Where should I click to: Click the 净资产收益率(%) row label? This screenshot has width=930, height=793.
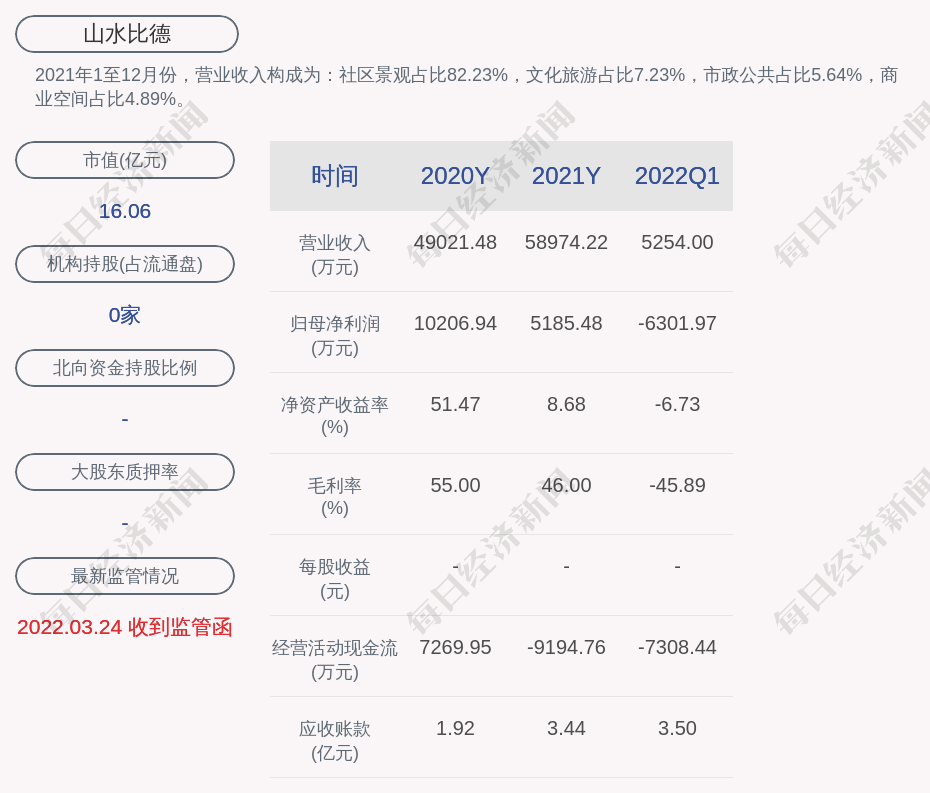[x=335, y=416]
